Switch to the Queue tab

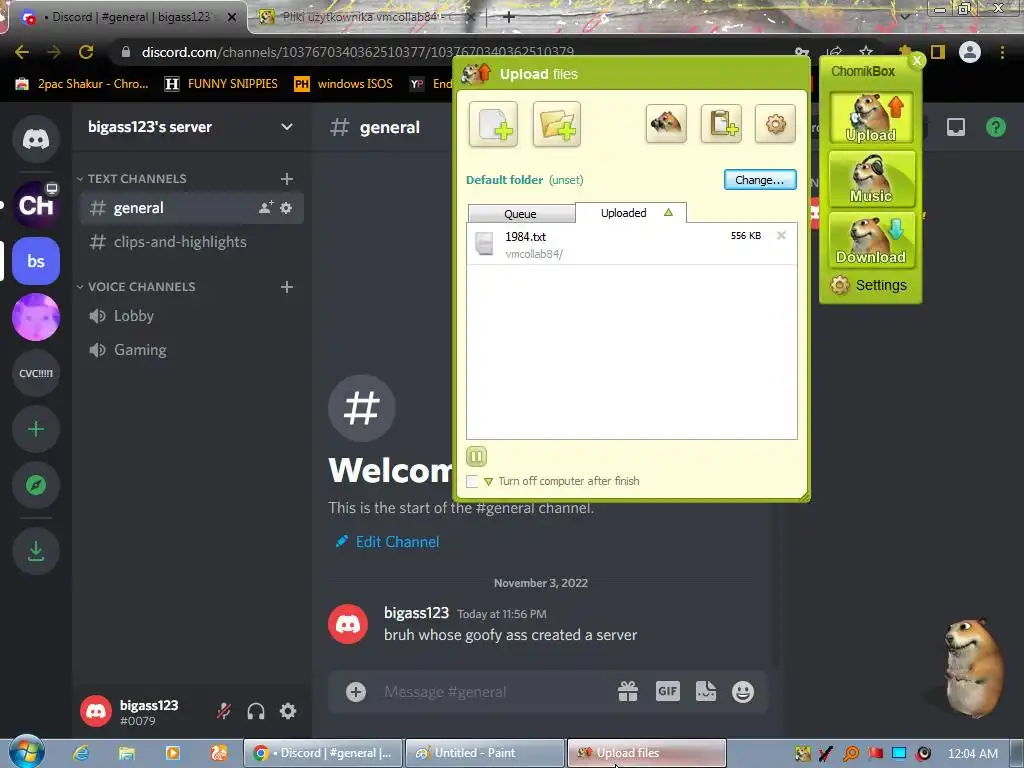coord(520,214)
